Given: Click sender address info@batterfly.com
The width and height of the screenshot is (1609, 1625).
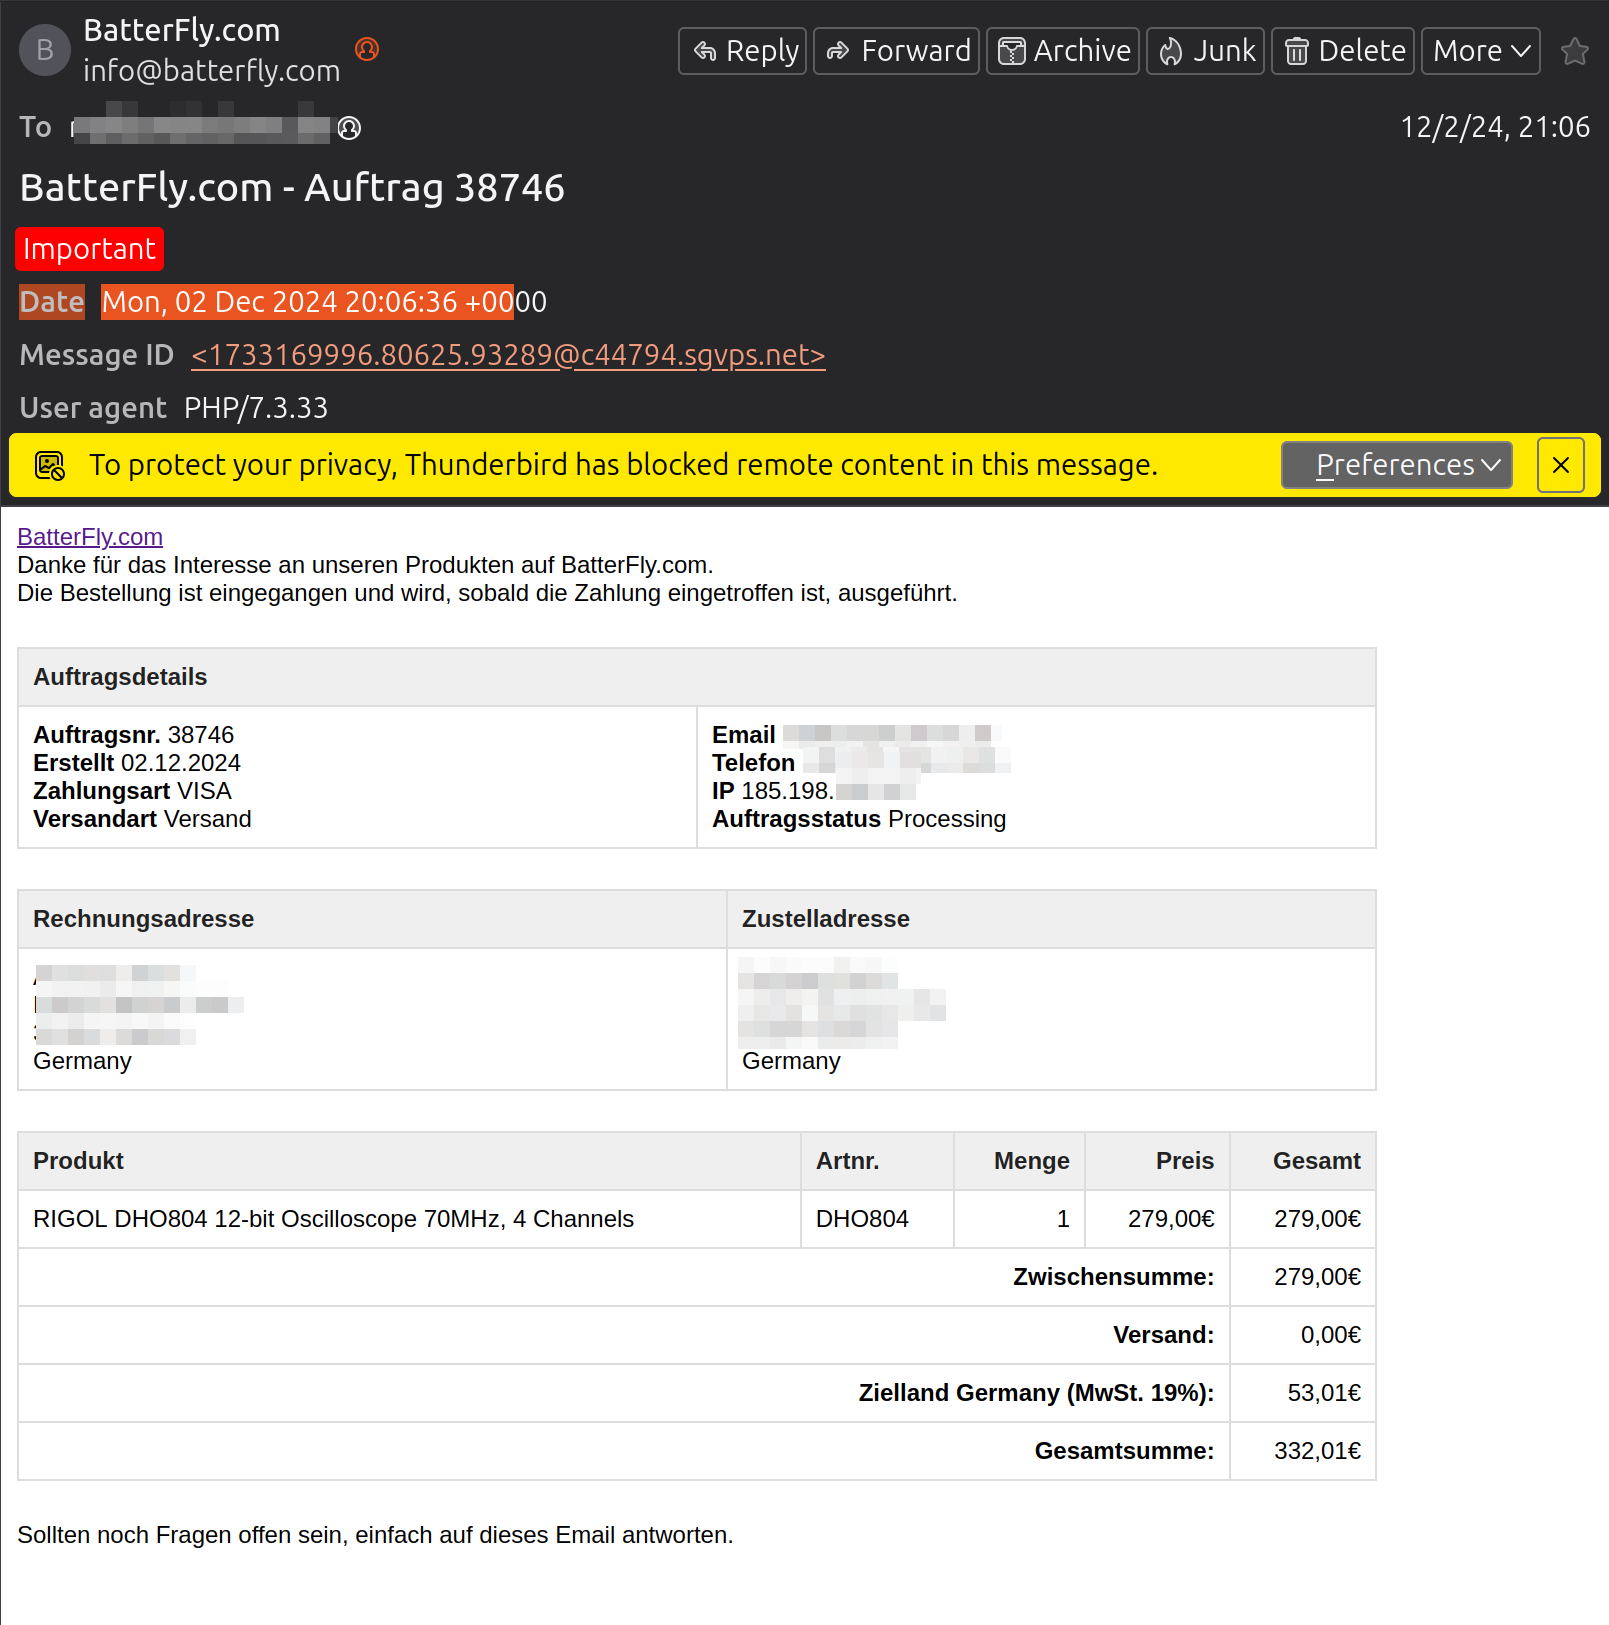Looking at the screenshot, I should click(212, 71).
